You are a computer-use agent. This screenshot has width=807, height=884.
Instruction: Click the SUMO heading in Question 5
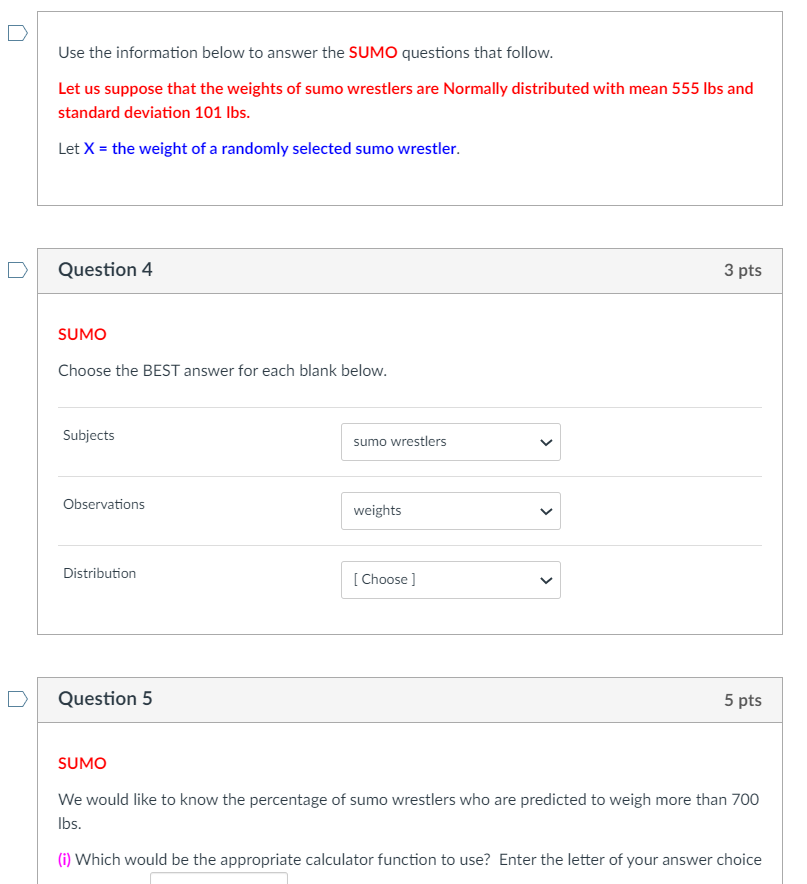click(81, 763)
